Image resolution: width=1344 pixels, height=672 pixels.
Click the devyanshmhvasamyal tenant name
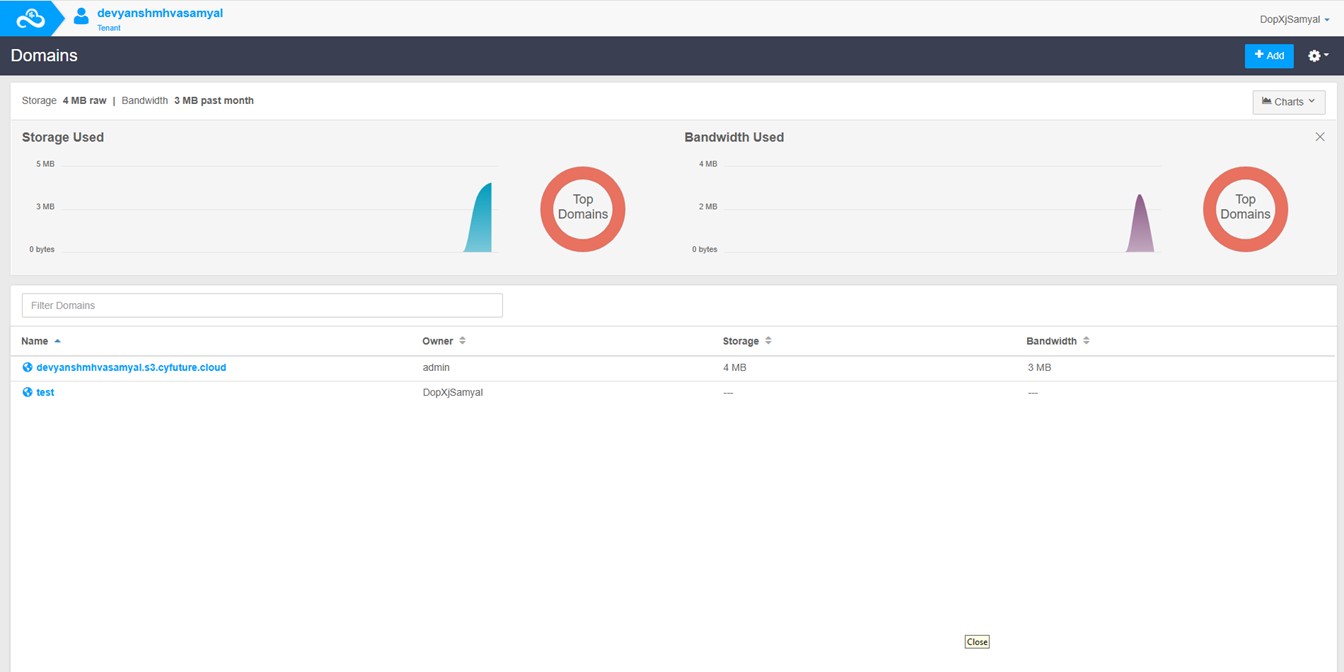click(x=160, y=13)
